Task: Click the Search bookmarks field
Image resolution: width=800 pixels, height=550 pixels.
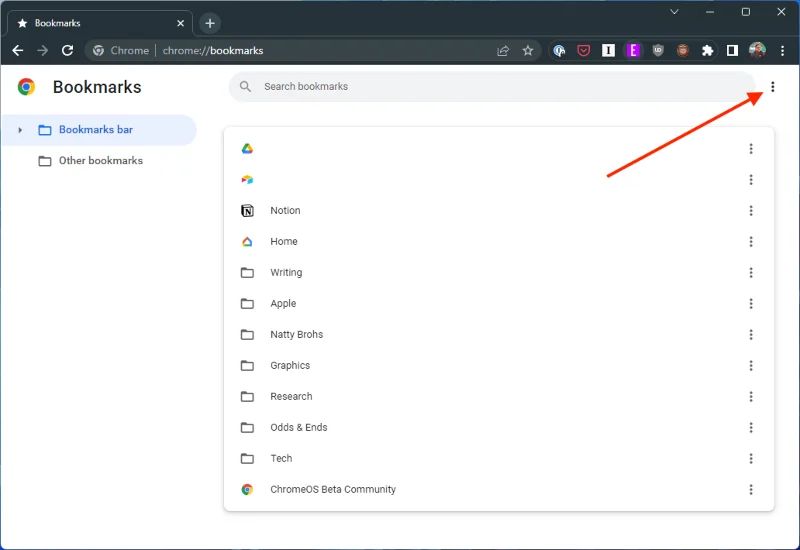Action: pos(490,87)
